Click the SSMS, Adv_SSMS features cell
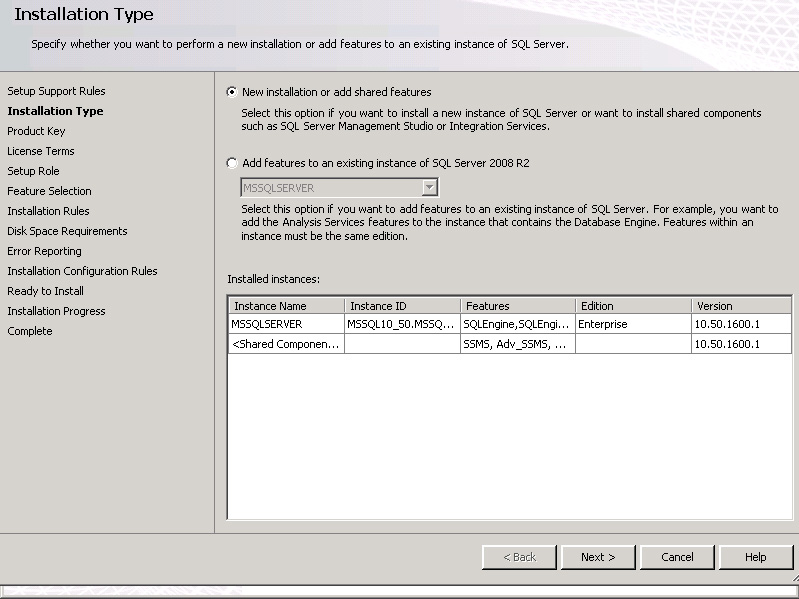This screenshot has height=599, width=799. (518, 344)
